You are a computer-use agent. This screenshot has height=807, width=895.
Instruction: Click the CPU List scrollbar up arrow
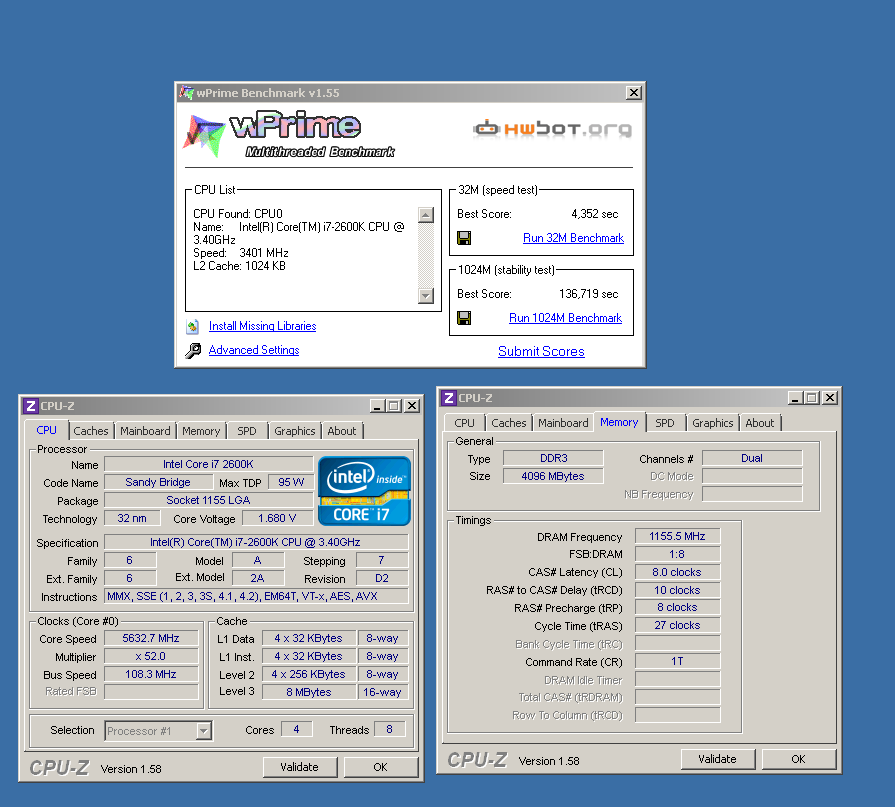(426, 215)
